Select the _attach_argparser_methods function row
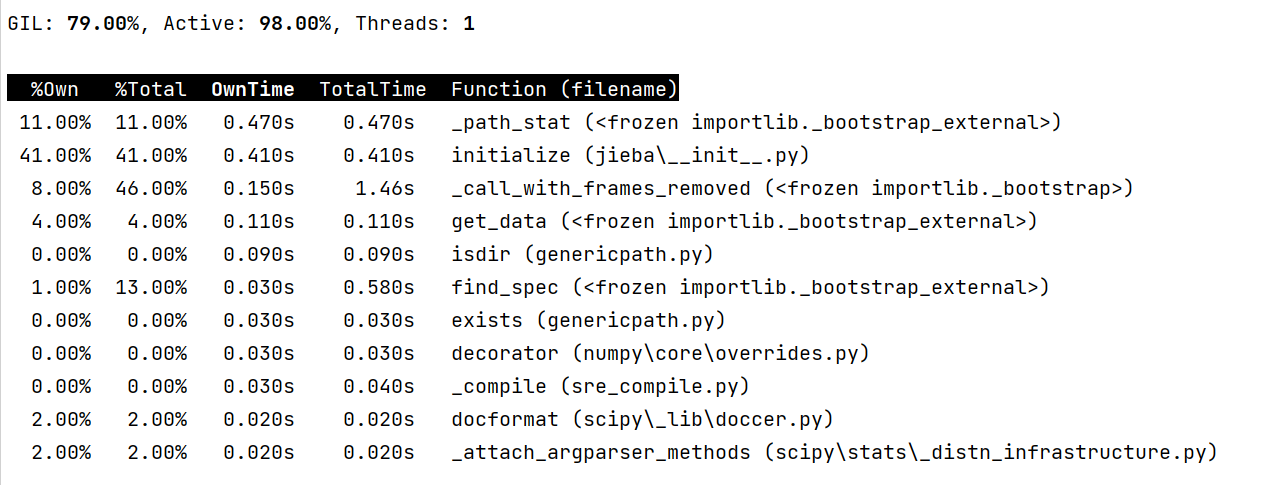This screenshot has width=1274, height=485. point(834,453)
